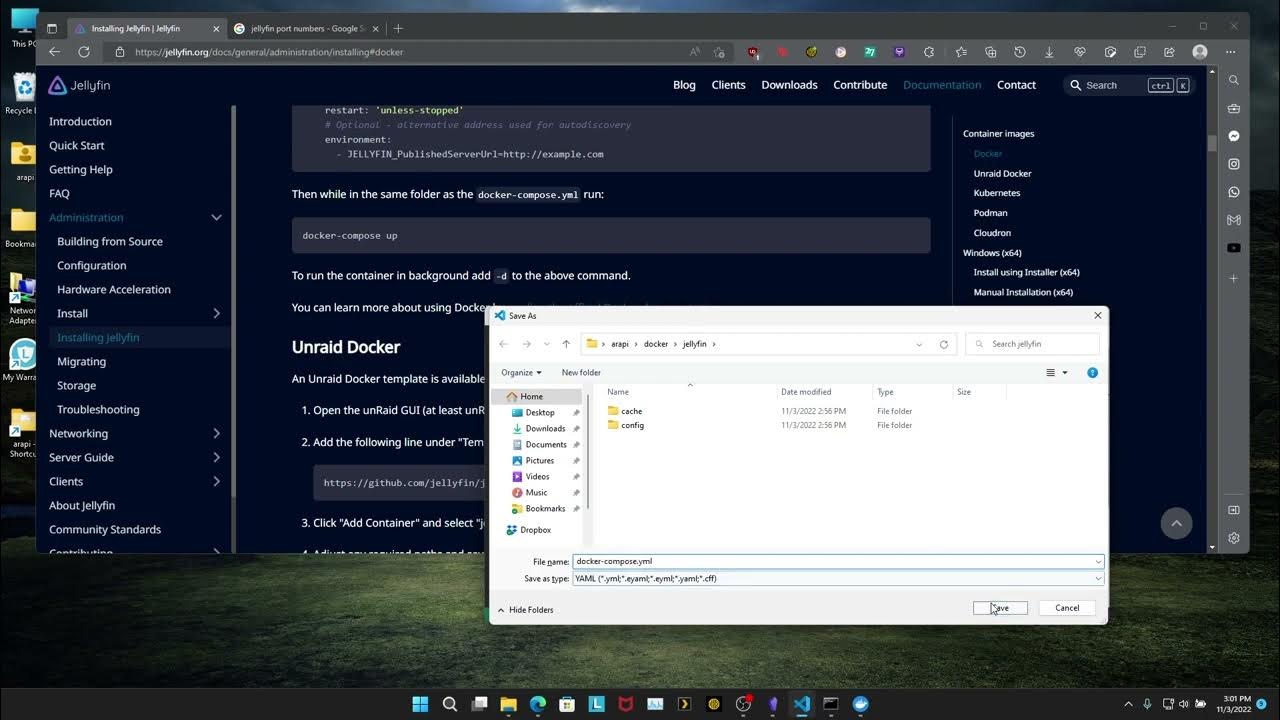Open the Organize menu in dialog

[x=521, y=372]
